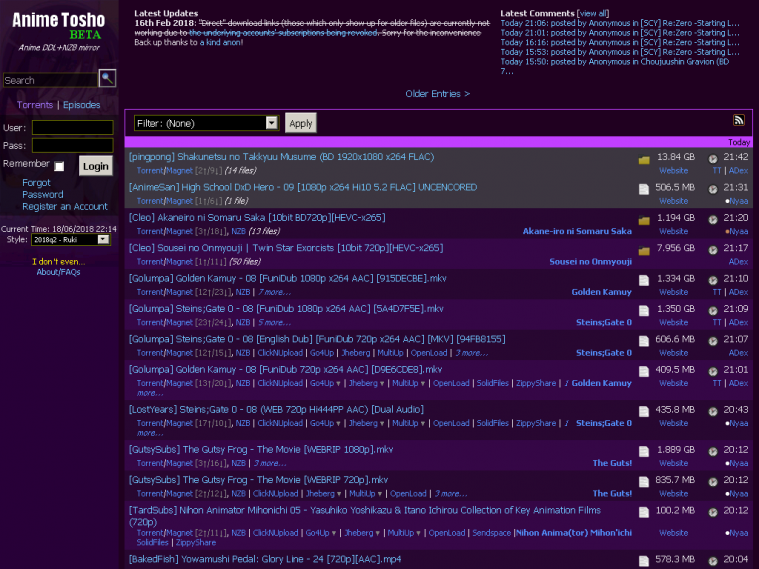Click clock icon beside 21:01 timestamp
This screenshot has width=759, height=569.
pyautogui.click(x=713, y=371)
